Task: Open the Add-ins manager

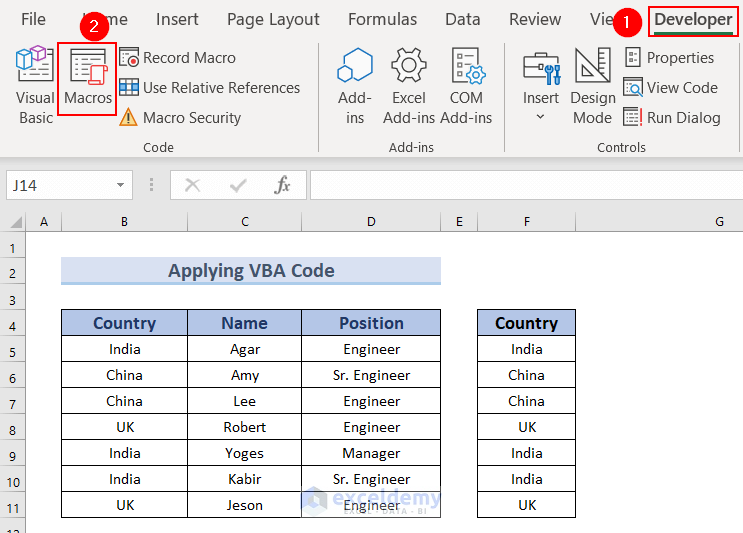Action: (355, 87)
